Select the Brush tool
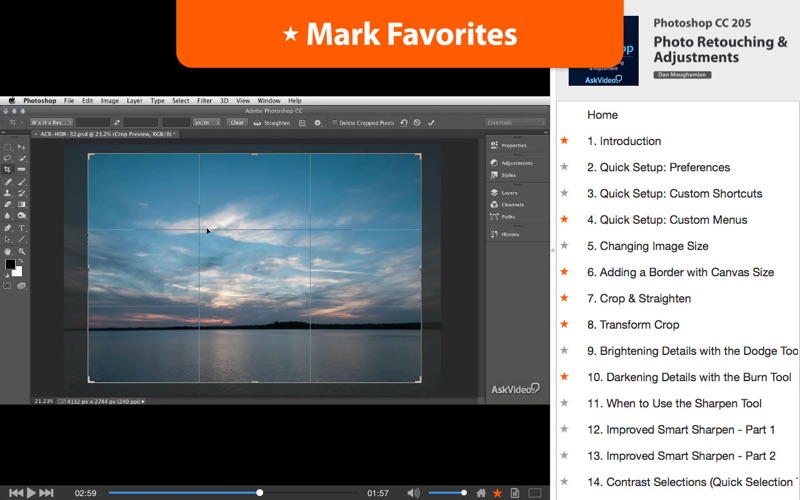Screen dimensions: 800x500 [x=21, y=182]
